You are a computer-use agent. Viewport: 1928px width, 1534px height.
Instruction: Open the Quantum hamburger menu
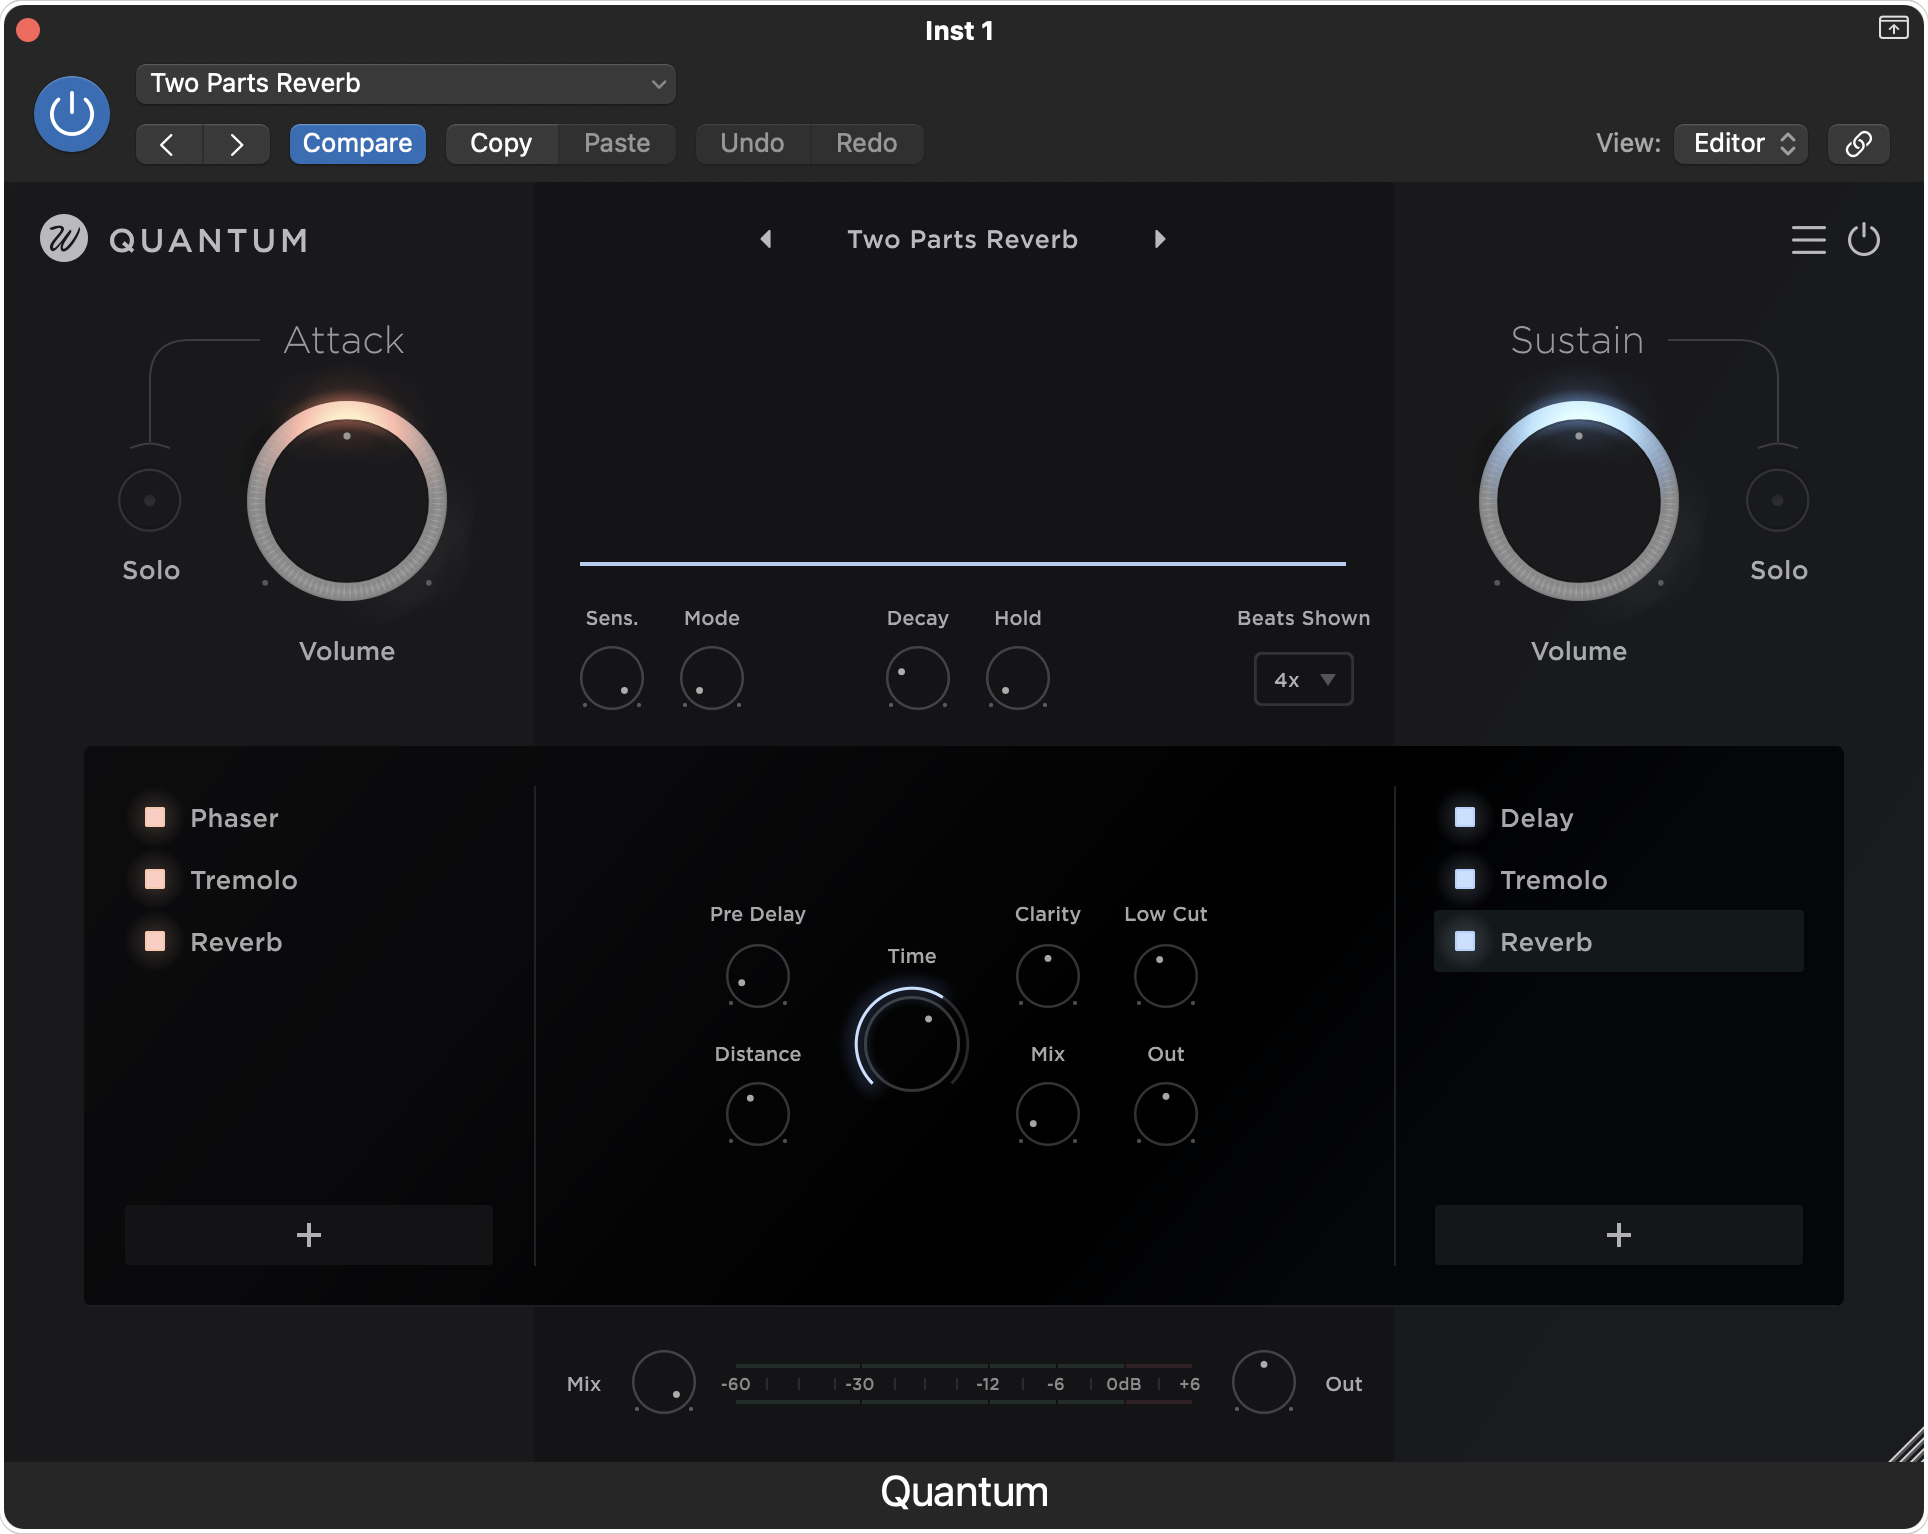(1808, 240)
